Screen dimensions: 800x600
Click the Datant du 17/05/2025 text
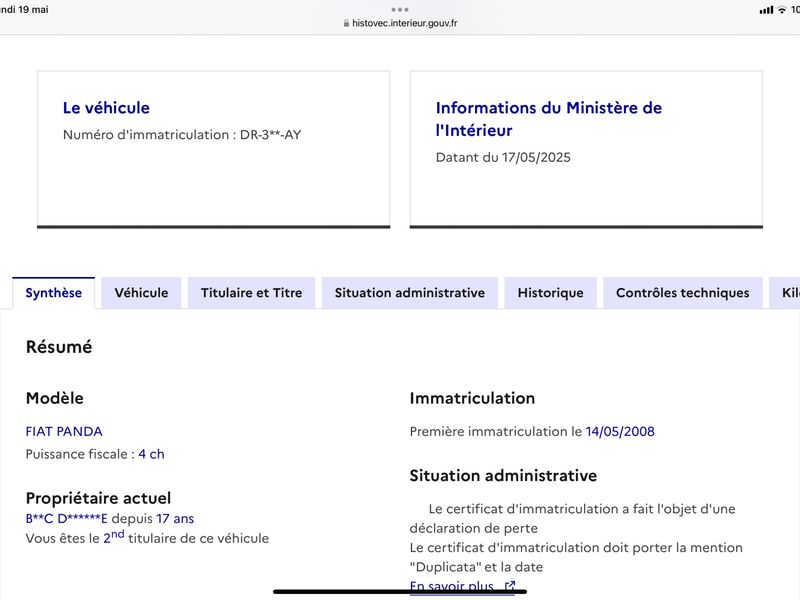coord(503,157)
